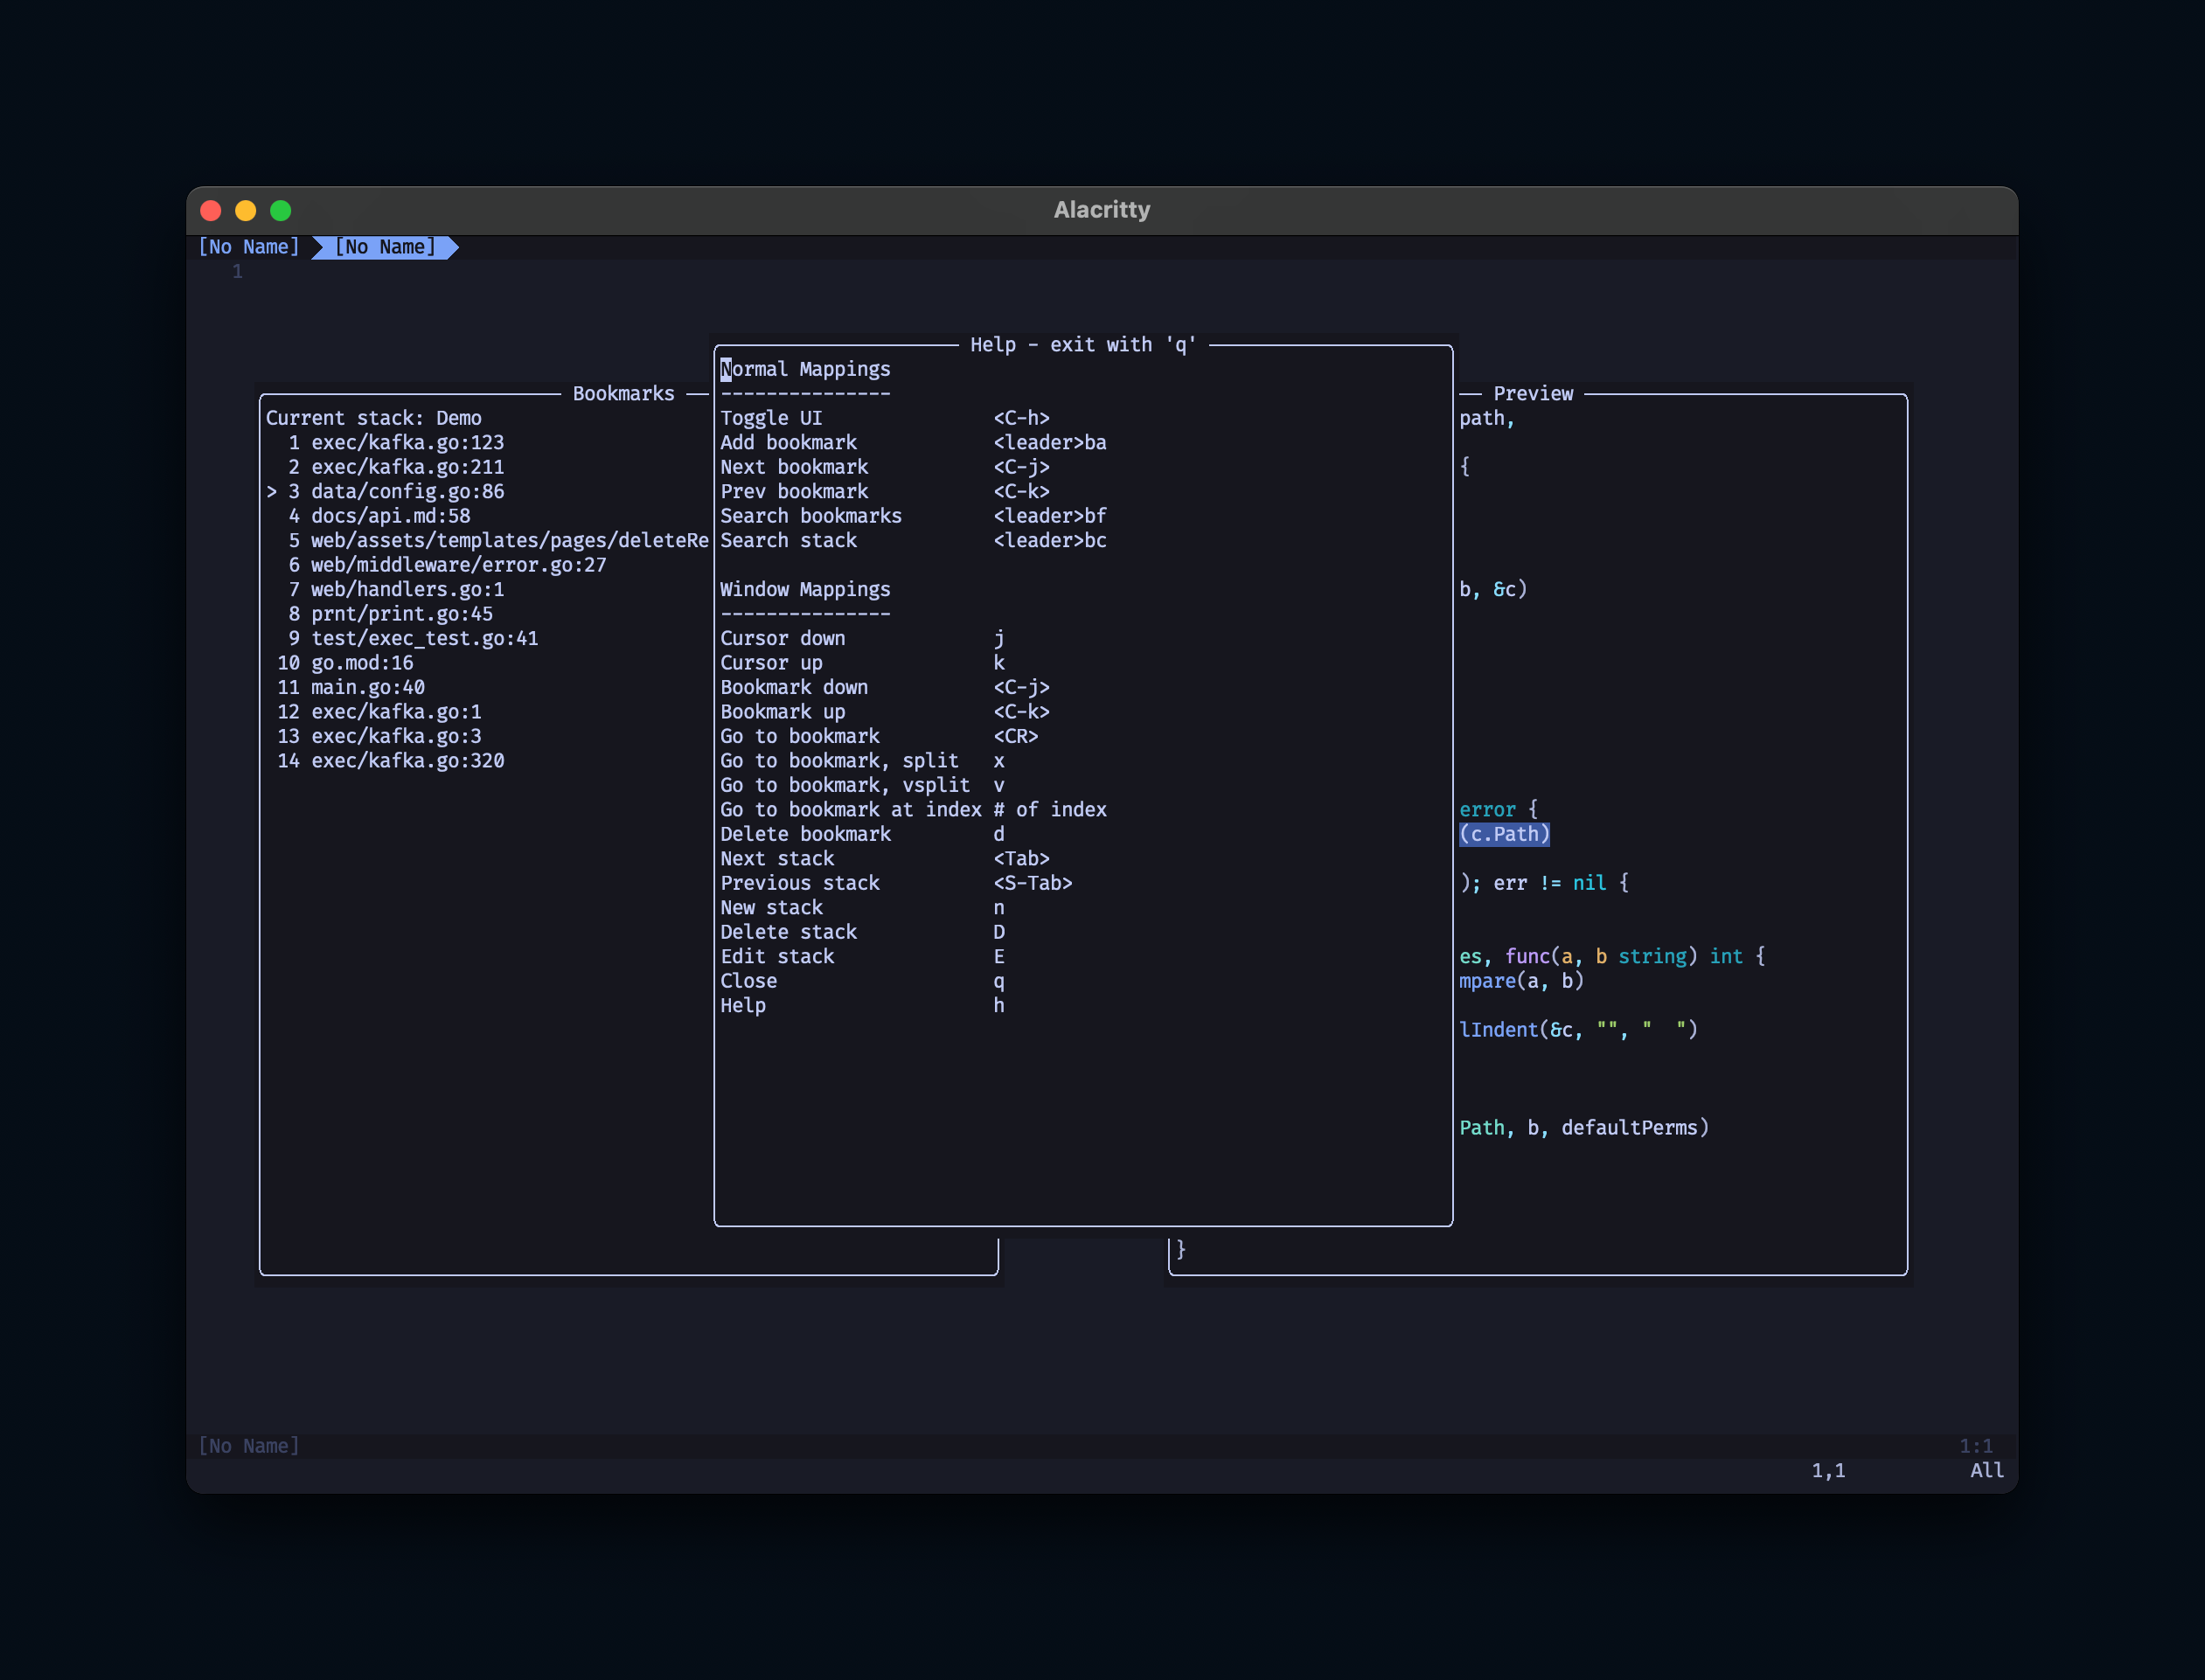Select the highlighted second [No Name] tab
2205x1680 pixels.
point(385,247)
